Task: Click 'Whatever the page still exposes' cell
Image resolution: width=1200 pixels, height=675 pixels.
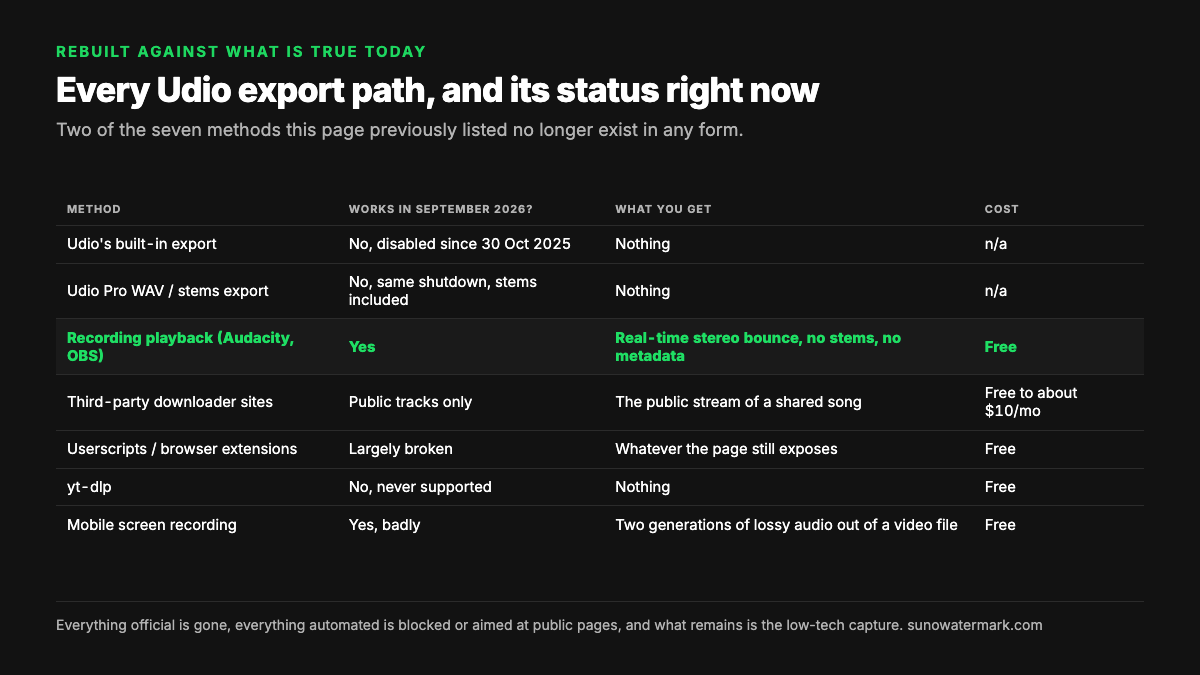Action: click(726, 449)
